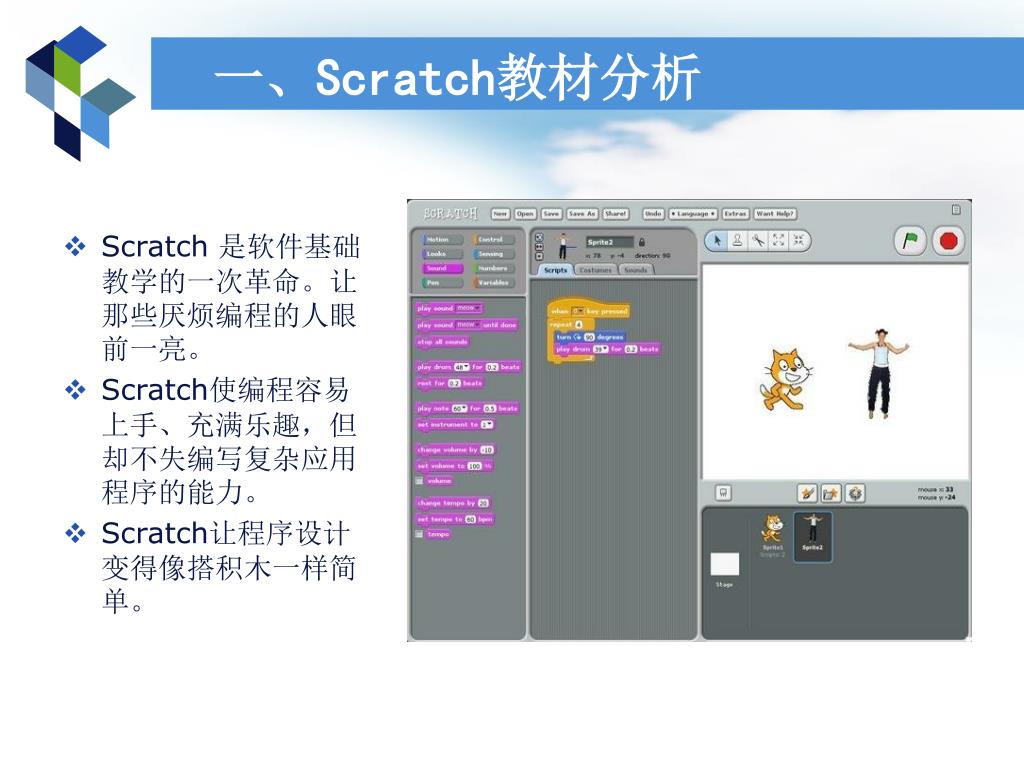Click the New button
The width and height of the screenshot is (1024, 768).
tap(500, 214)
